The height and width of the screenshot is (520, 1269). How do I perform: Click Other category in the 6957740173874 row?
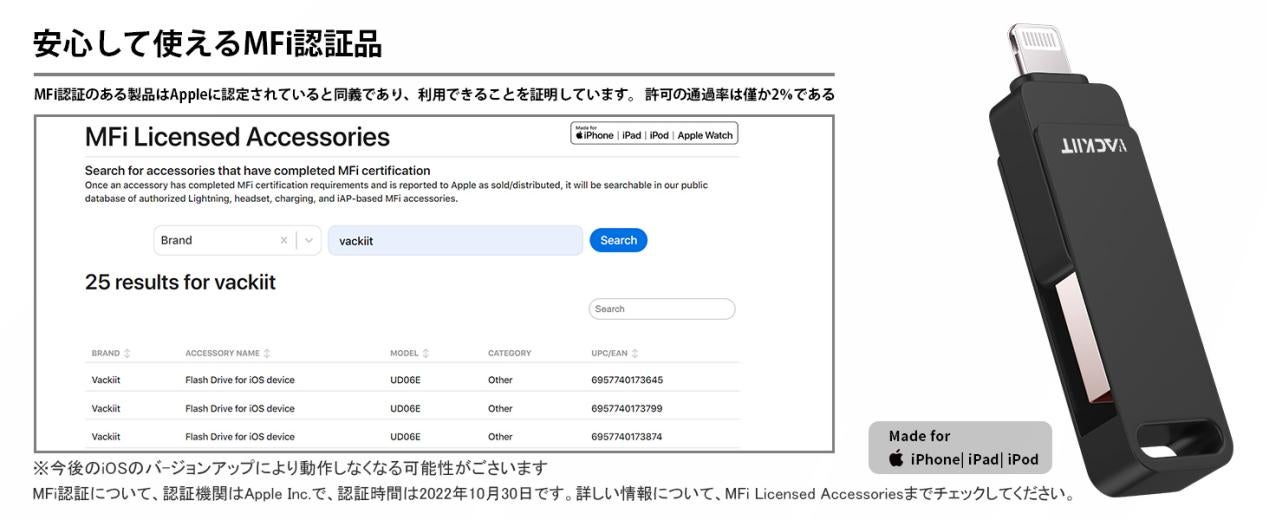[500, 436]
